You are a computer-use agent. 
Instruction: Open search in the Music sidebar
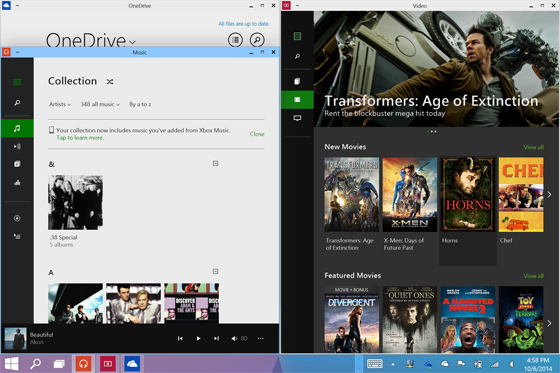(x=17, y=103)
